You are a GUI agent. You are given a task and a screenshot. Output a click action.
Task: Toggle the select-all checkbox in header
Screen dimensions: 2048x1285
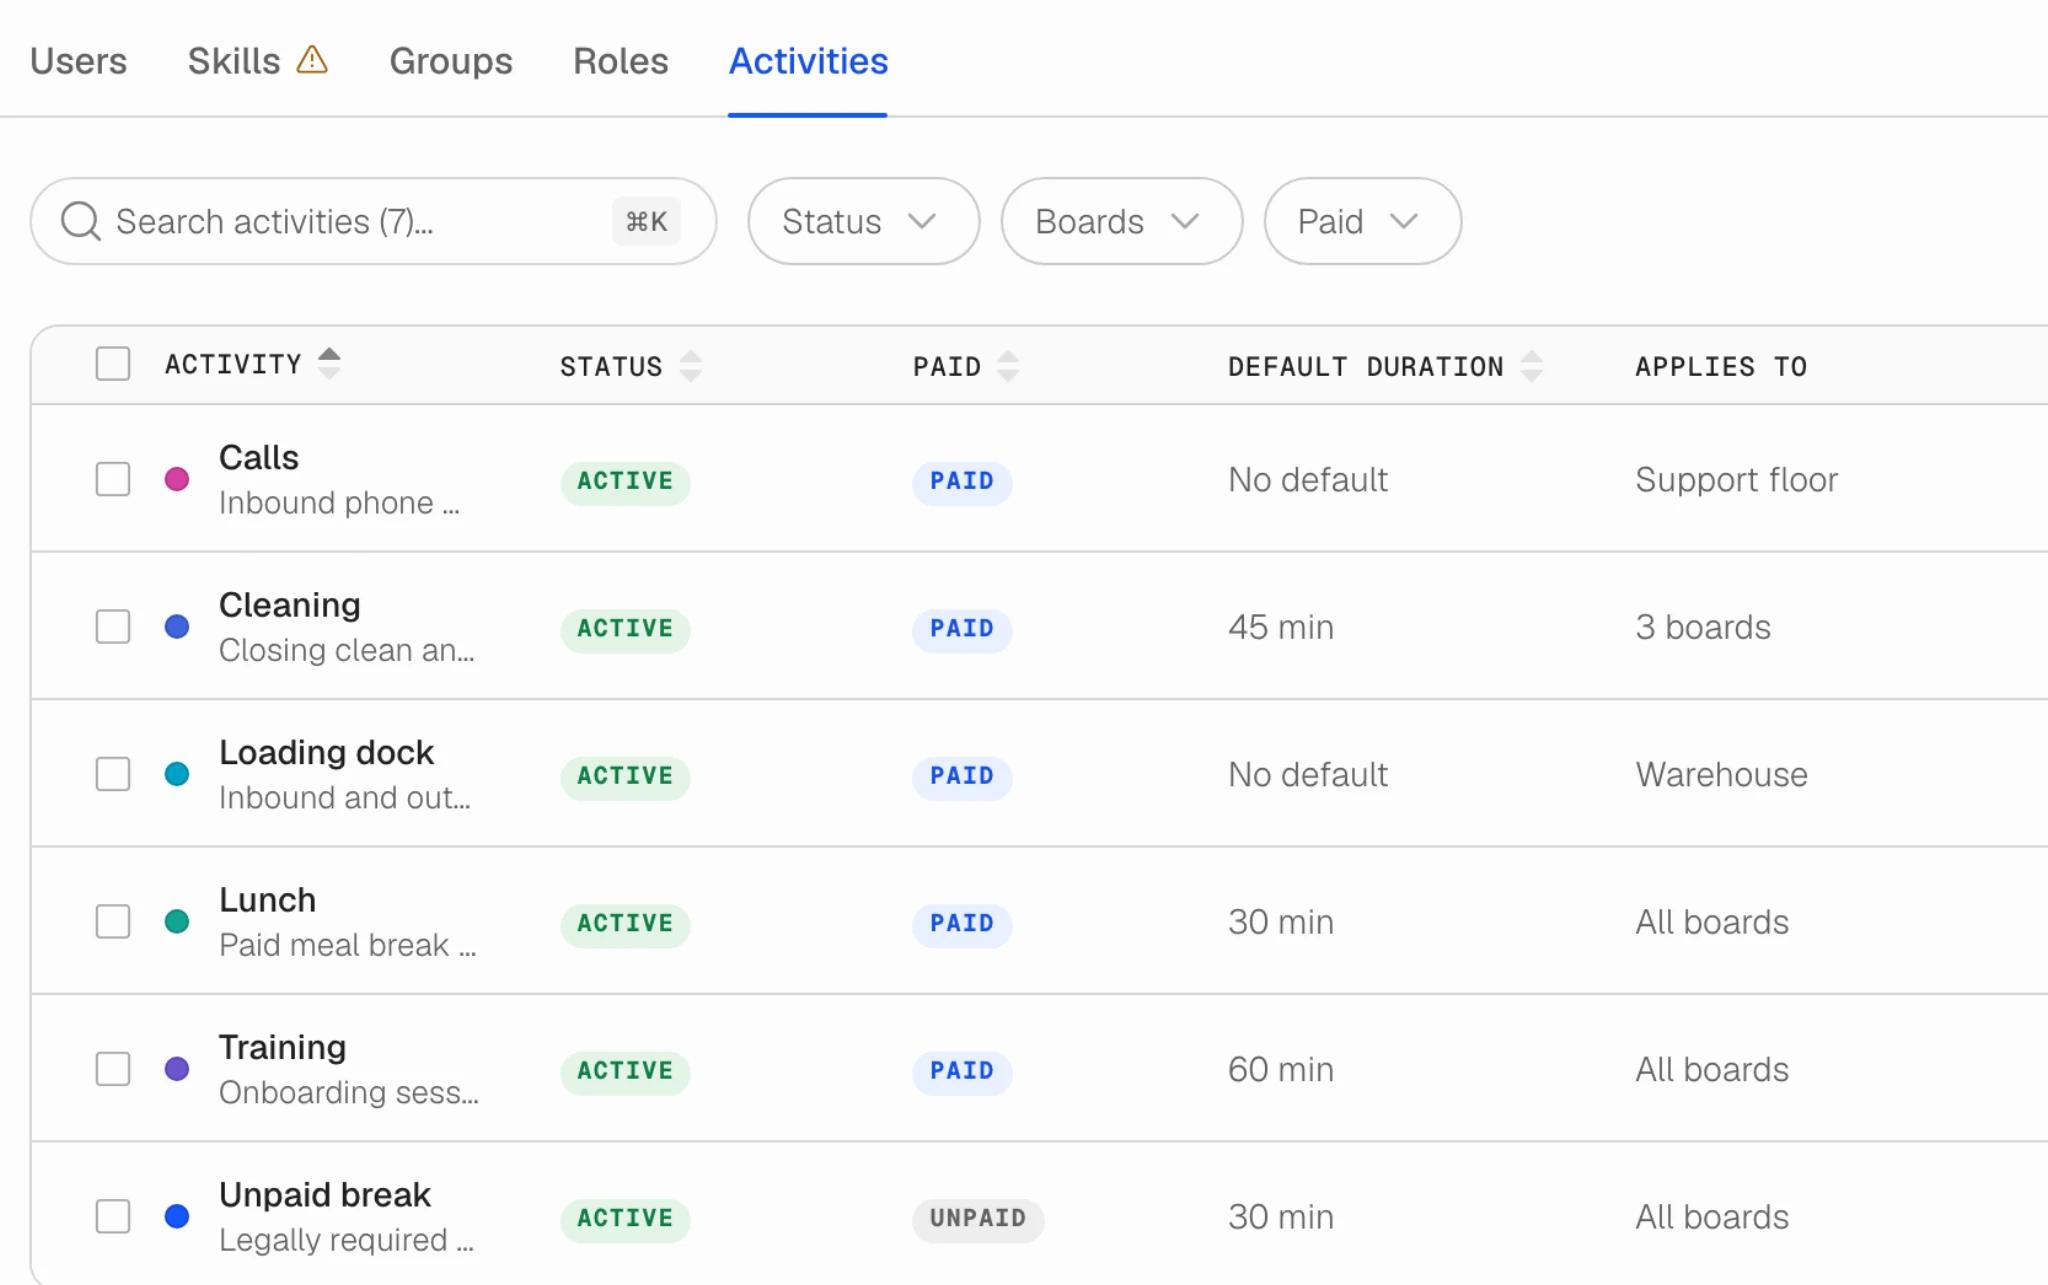(113, 364)
